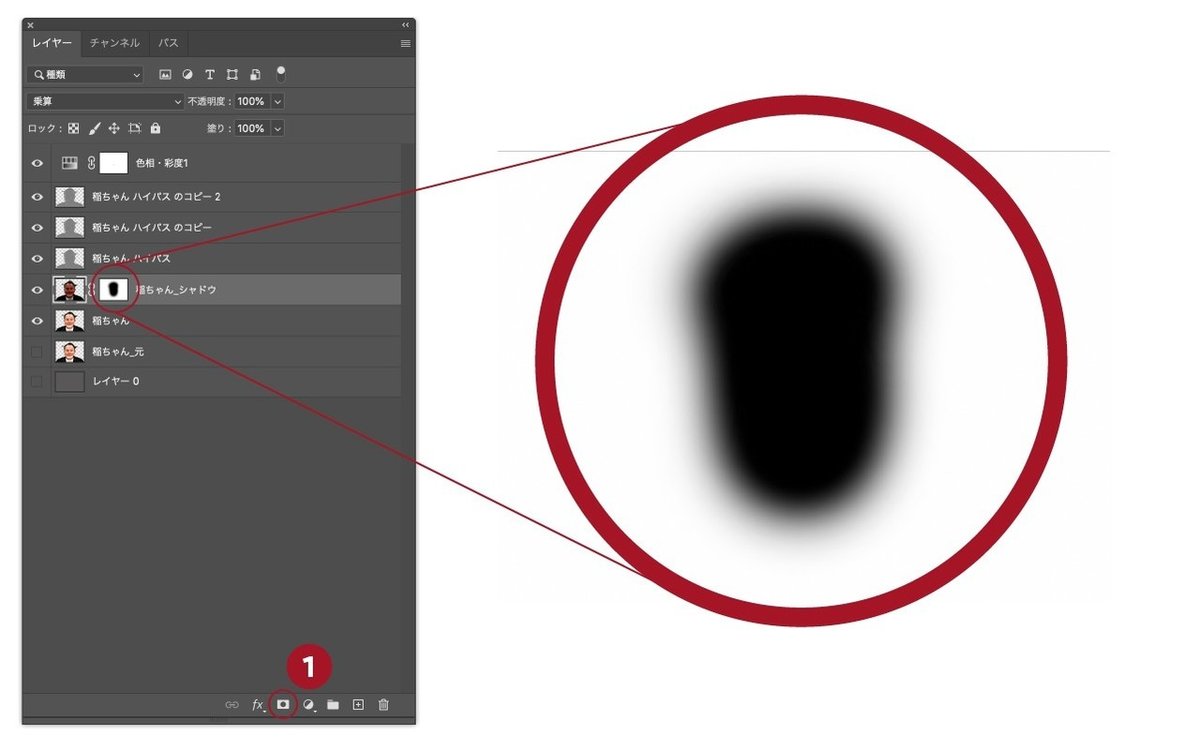This screenshot has width=1200, height=750.
Task: Select the 色相・彩度1 layer mask thumbnail
Action: pos(114,163)
